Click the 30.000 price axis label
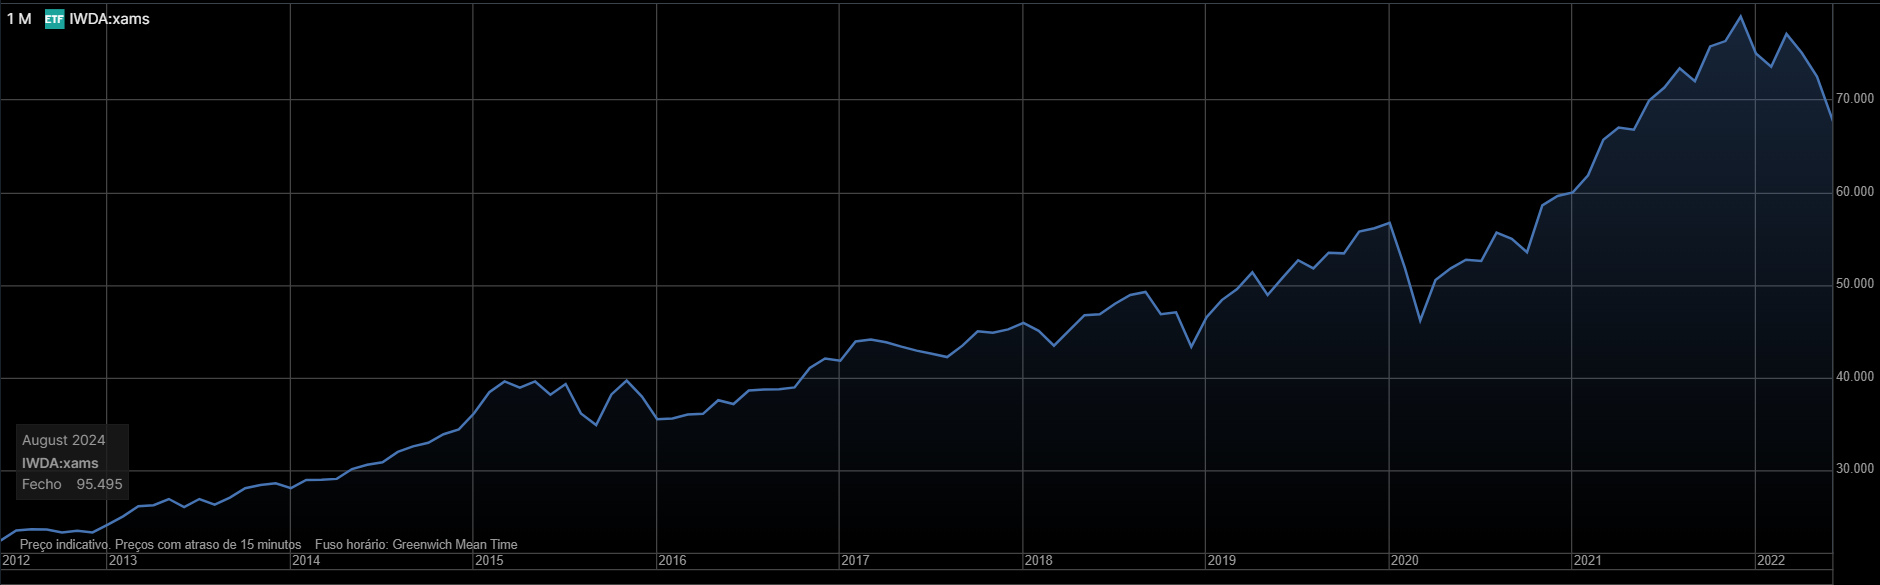 point(1855,469)
